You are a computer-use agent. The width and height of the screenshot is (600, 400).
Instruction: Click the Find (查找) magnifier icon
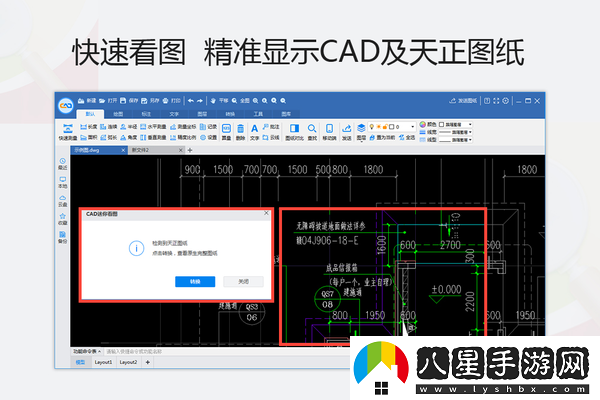(312, 129)
